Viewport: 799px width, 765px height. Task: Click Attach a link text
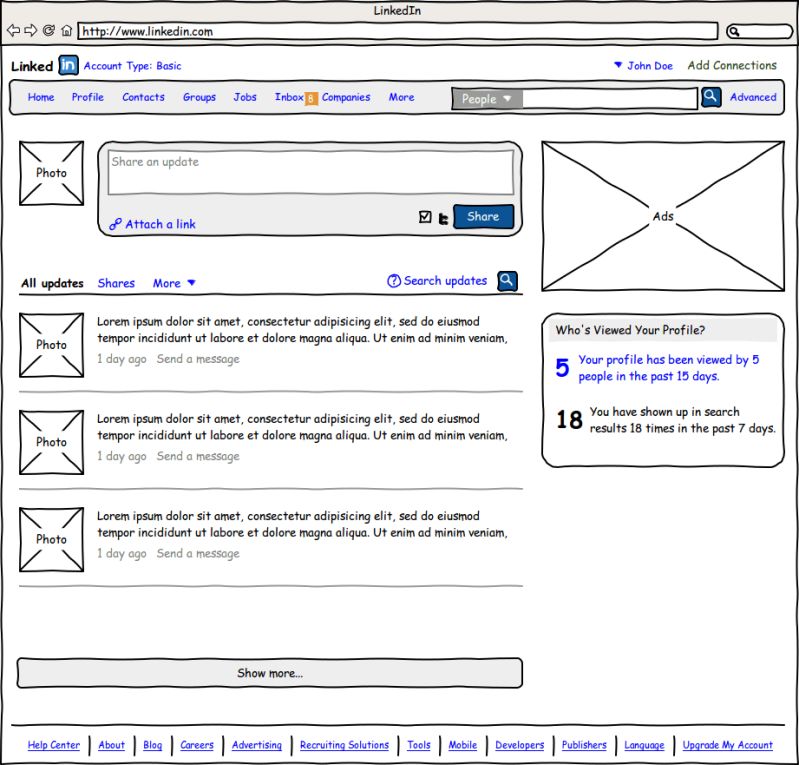tap(161, 224)
